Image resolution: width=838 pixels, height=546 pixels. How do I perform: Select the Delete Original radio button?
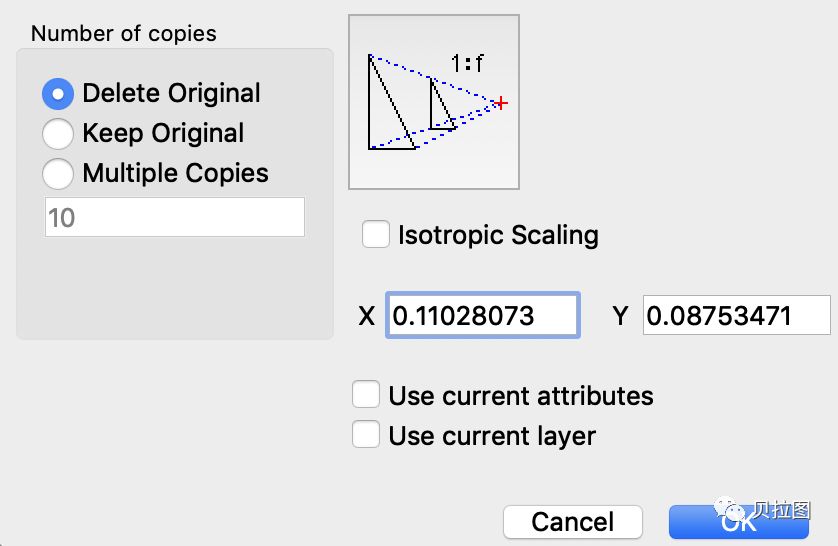click(x=58, y=94)
